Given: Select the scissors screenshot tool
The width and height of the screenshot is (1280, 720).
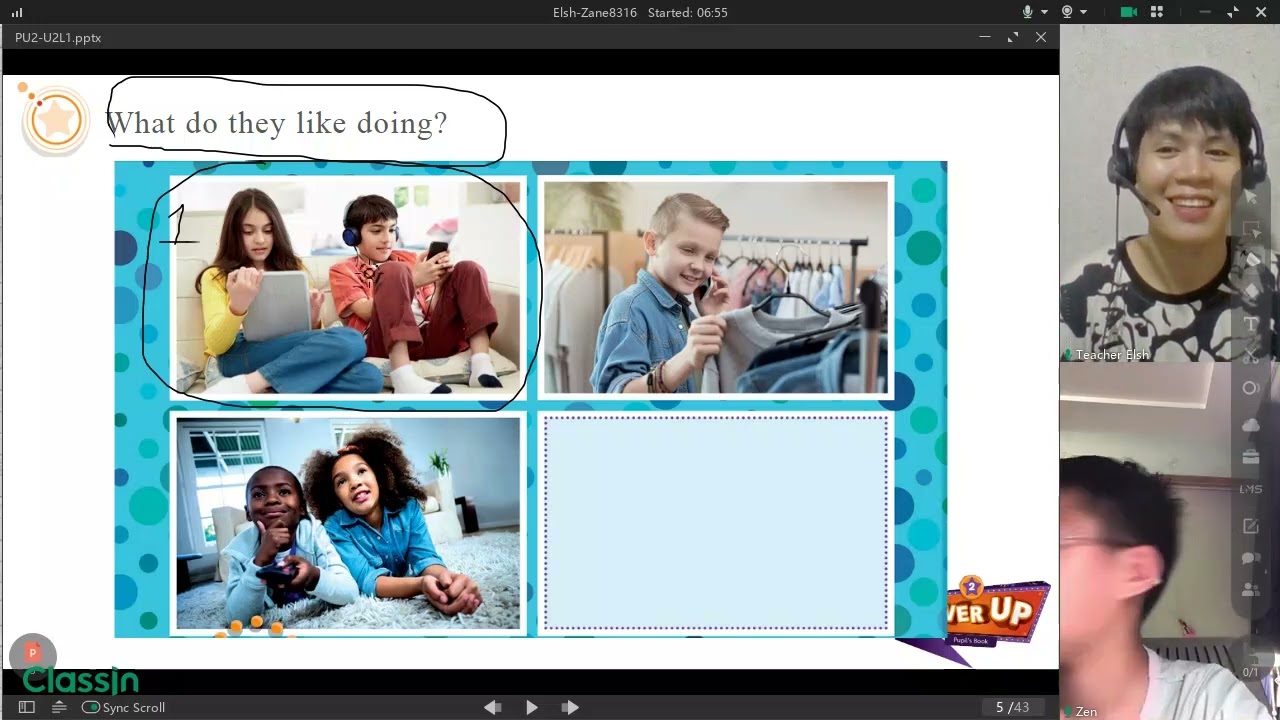Looking at the screenshot, I should tap(1251, 355).
